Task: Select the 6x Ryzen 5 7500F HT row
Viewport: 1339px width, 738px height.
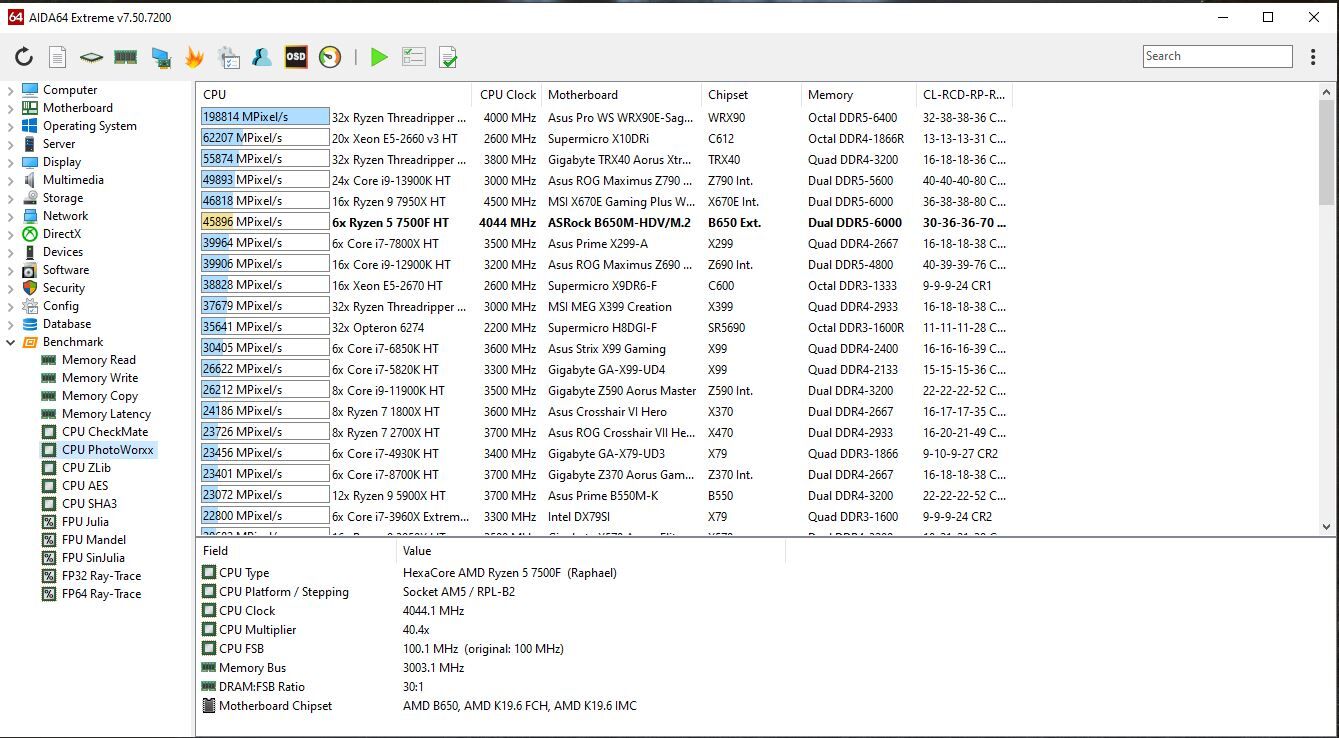Action: click(604, 222)
